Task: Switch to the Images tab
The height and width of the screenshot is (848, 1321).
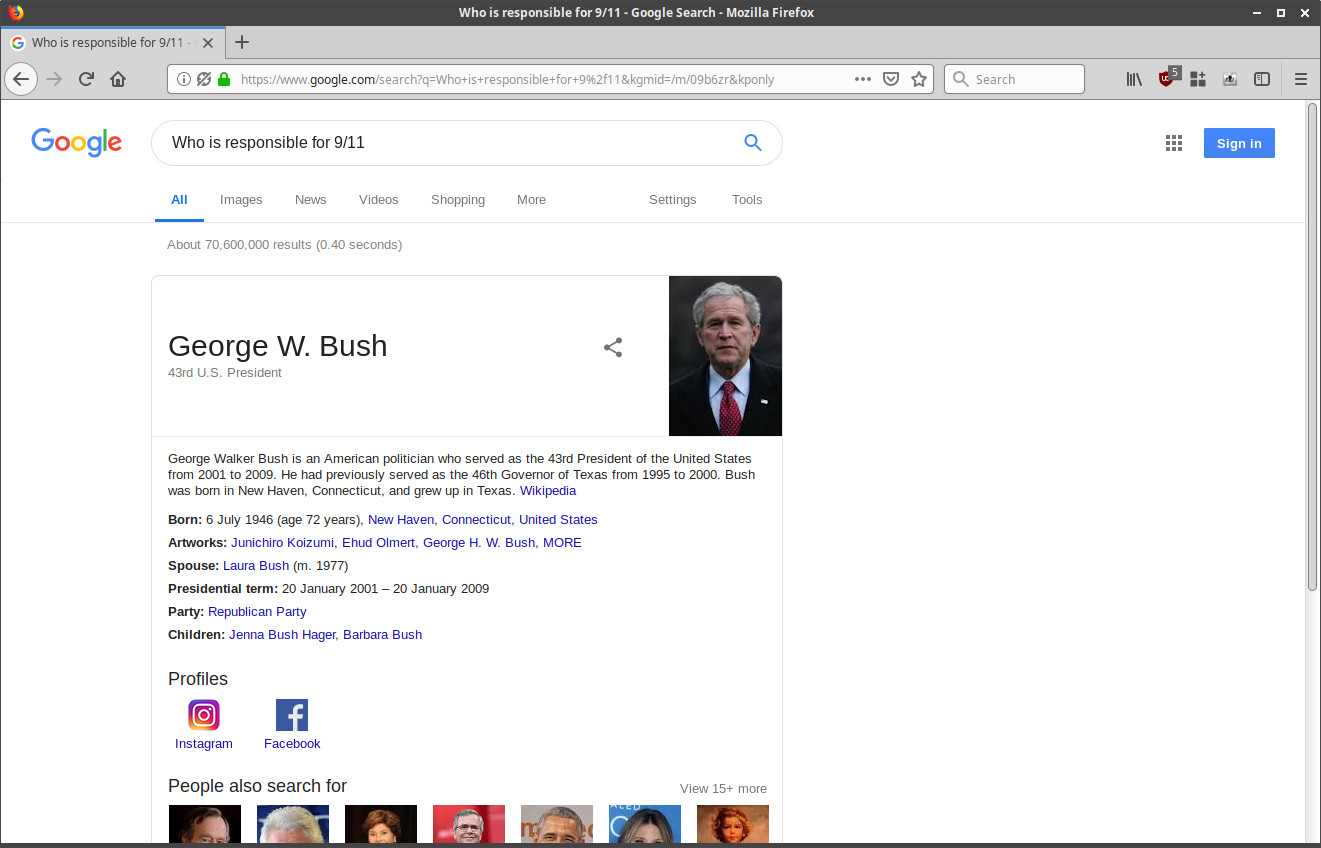Action: pos(241,200)
